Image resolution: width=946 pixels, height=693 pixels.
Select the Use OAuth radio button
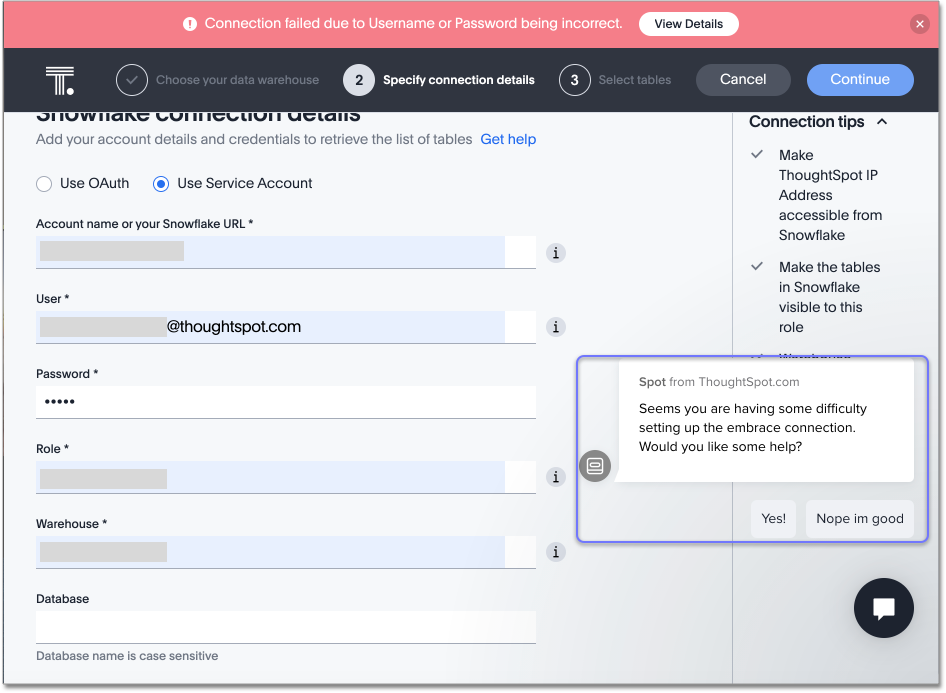[x=43, y=183]
